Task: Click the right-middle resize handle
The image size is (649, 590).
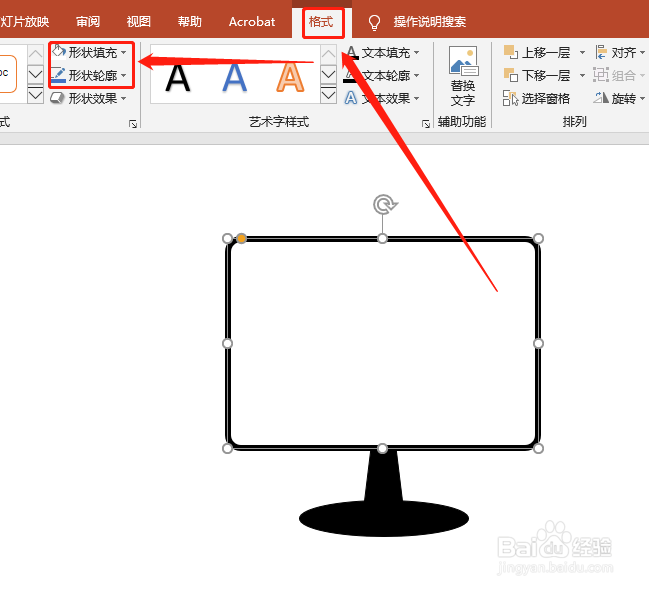Action: point(538,343)
